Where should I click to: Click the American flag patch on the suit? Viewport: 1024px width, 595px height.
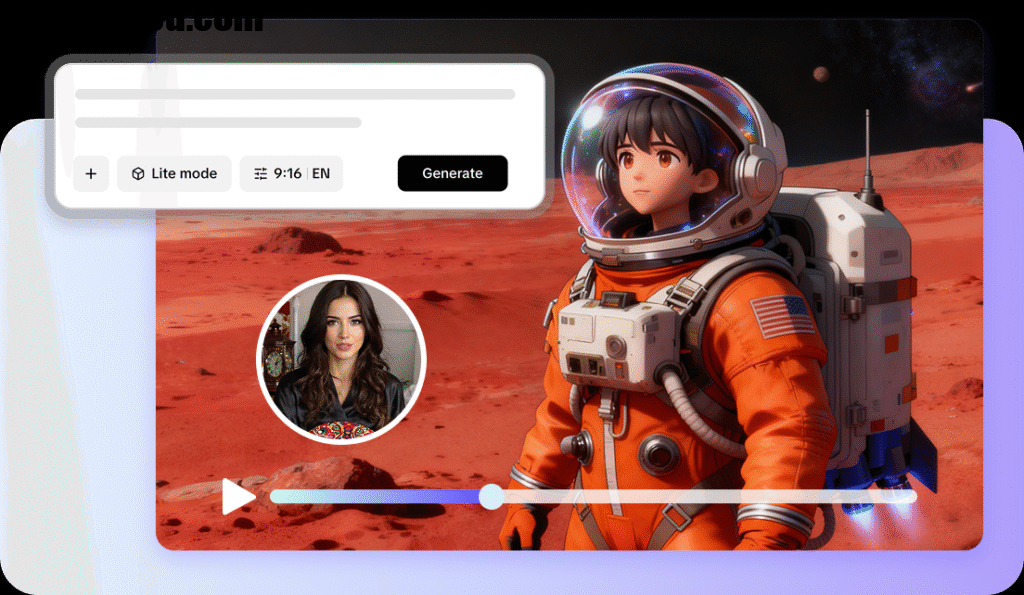pos(783,316)
